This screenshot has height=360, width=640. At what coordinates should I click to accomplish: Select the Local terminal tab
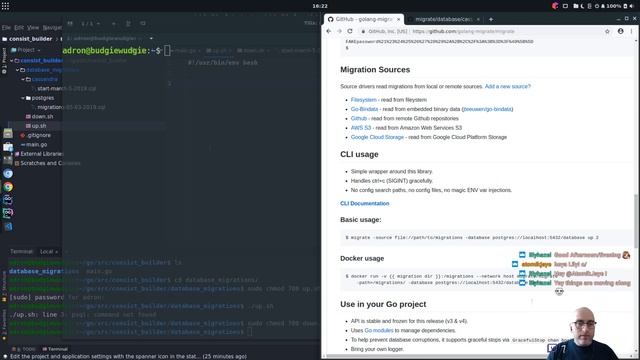[x=49, y=251]
